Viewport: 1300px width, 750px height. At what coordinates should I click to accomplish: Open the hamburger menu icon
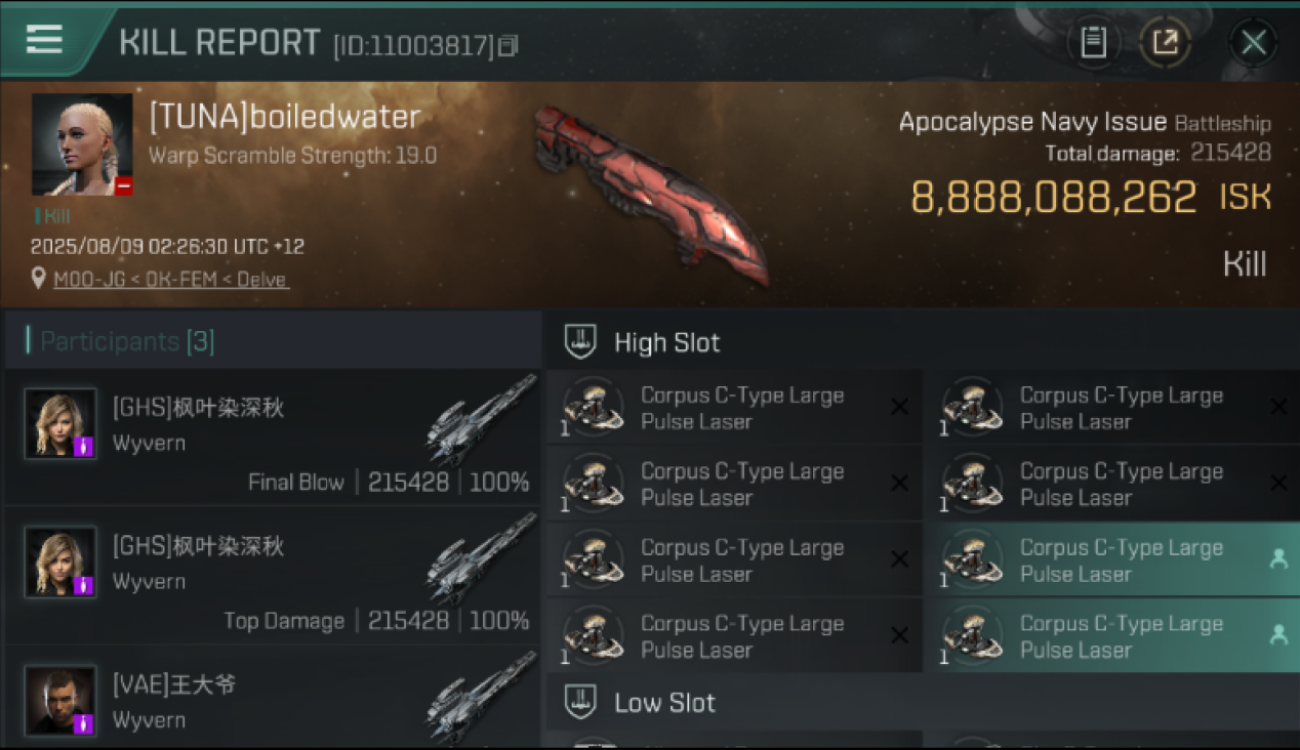click(44, 41)
